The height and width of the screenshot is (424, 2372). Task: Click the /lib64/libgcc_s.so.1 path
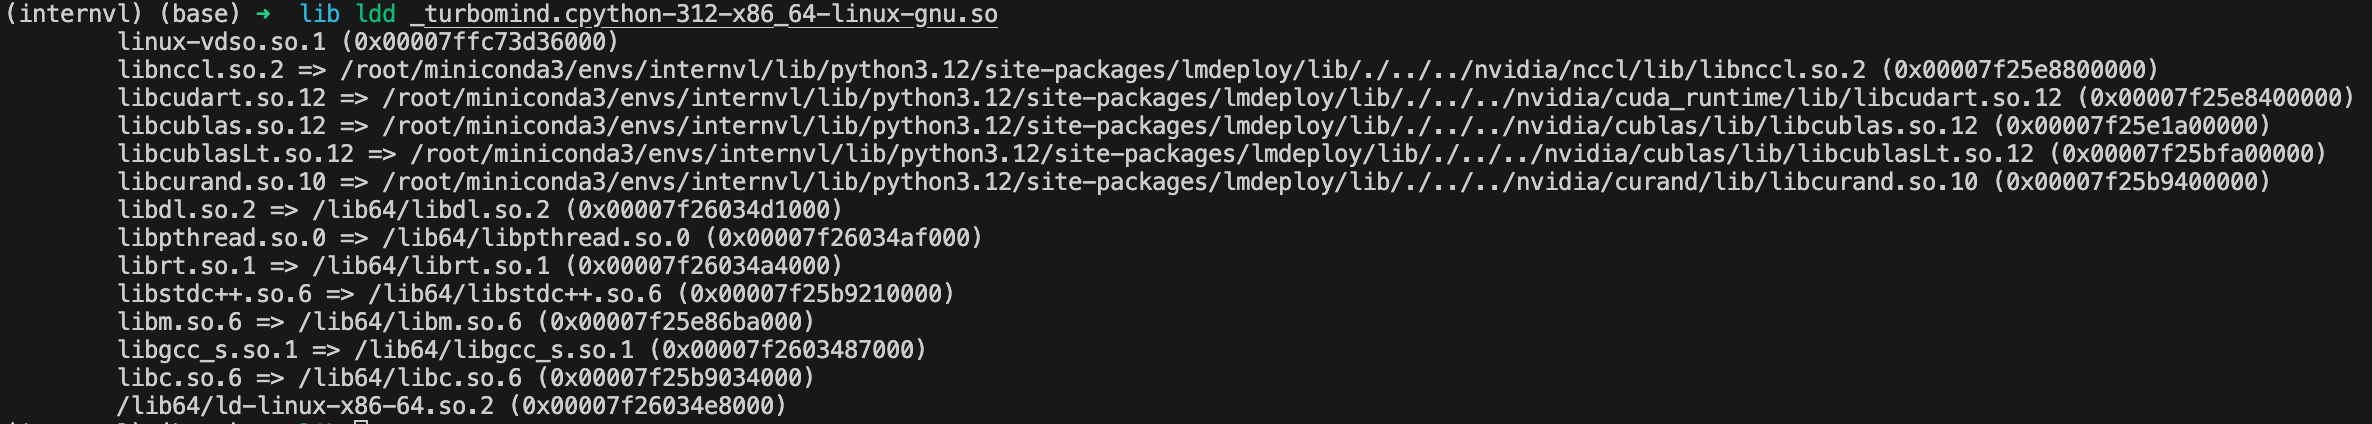[x=494, y=350]
